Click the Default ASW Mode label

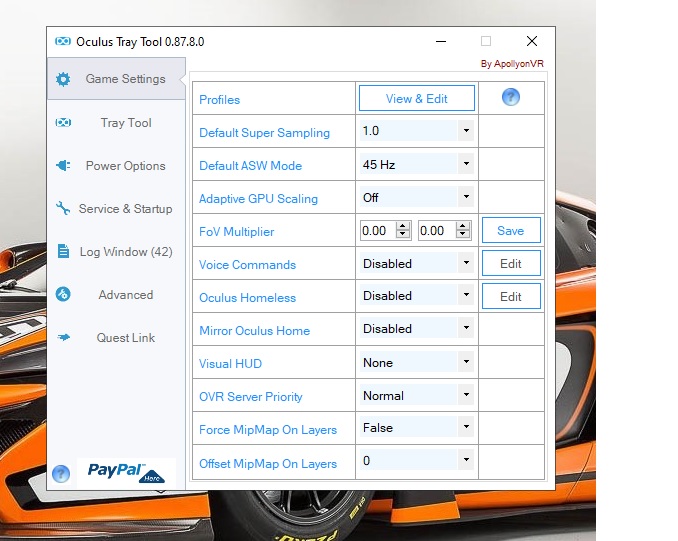click(250, 166)
